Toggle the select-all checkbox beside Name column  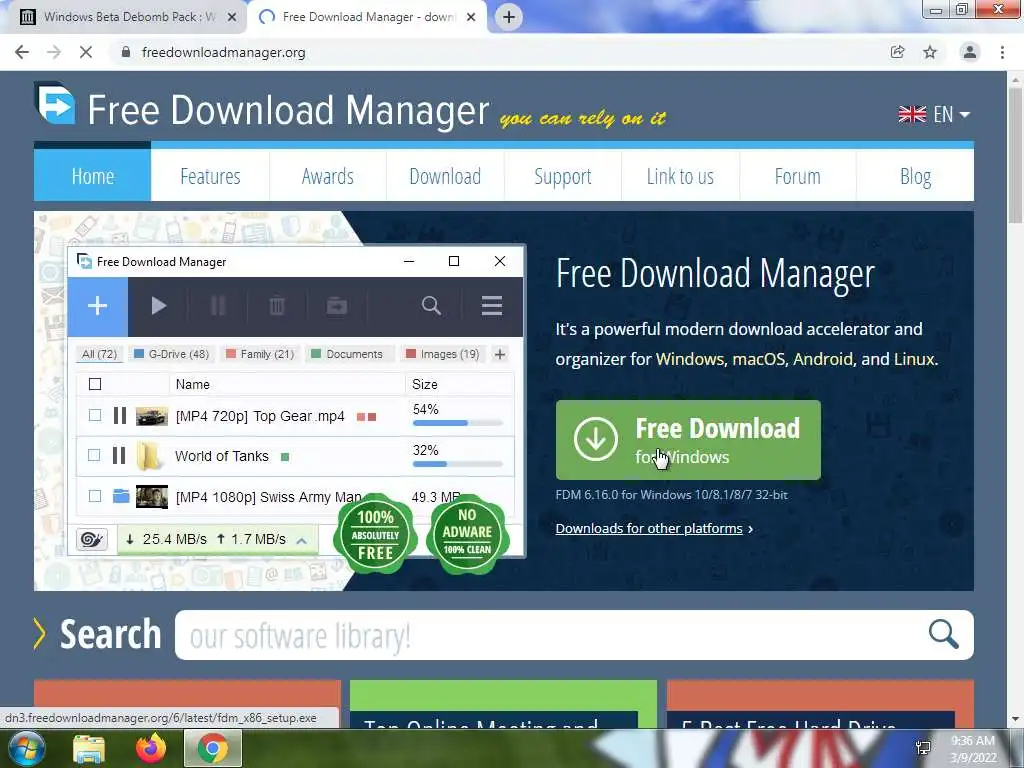(x=95, y=384)
